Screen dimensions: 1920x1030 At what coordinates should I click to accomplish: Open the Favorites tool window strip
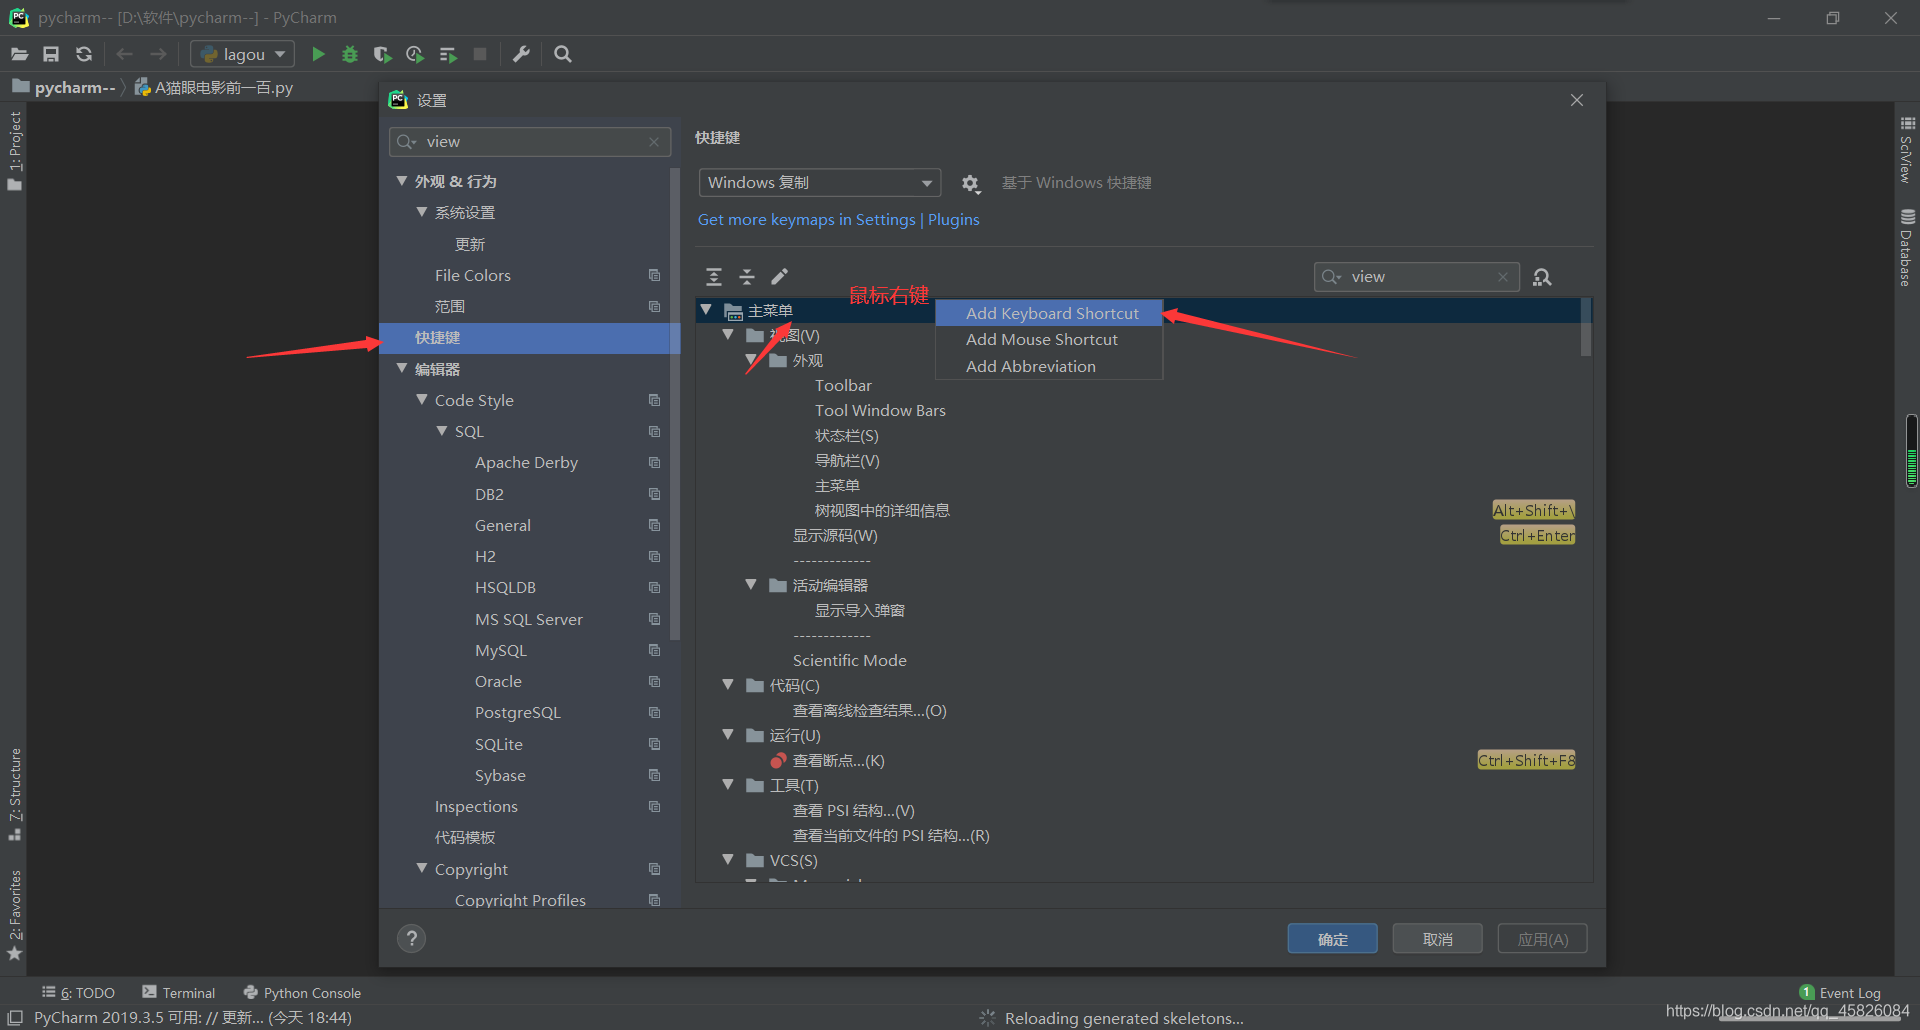pos(15,915)
